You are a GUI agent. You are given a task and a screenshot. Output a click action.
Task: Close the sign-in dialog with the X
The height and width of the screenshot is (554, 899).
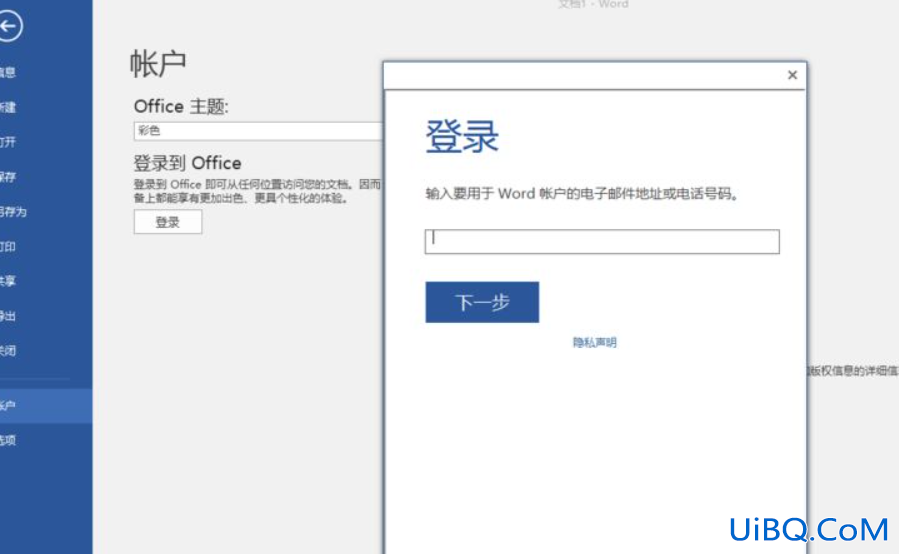pos(792,75)
